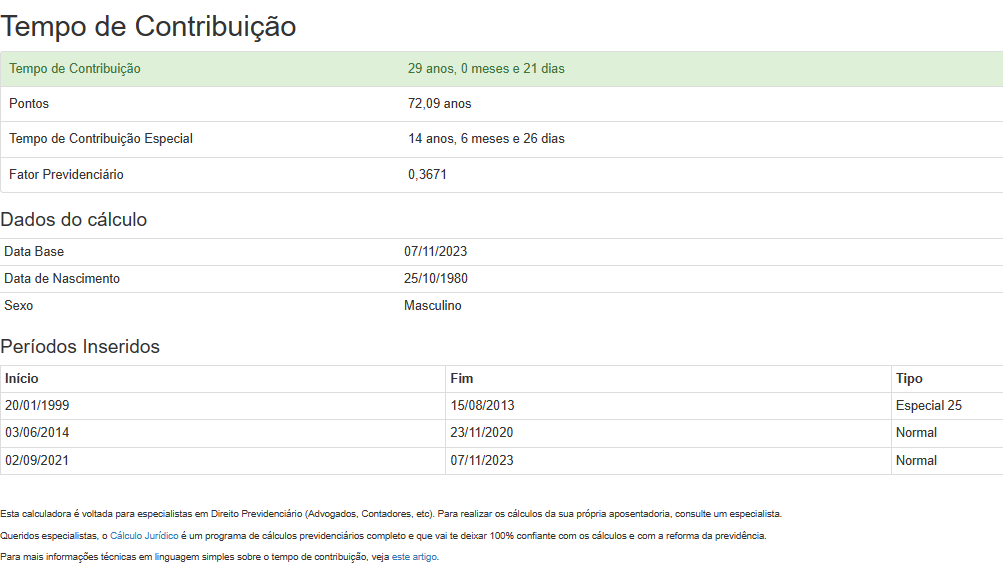Select the 'Masculino' value
The width and height of the screenshot is (1003, 569).
click(x=432, y=306)
